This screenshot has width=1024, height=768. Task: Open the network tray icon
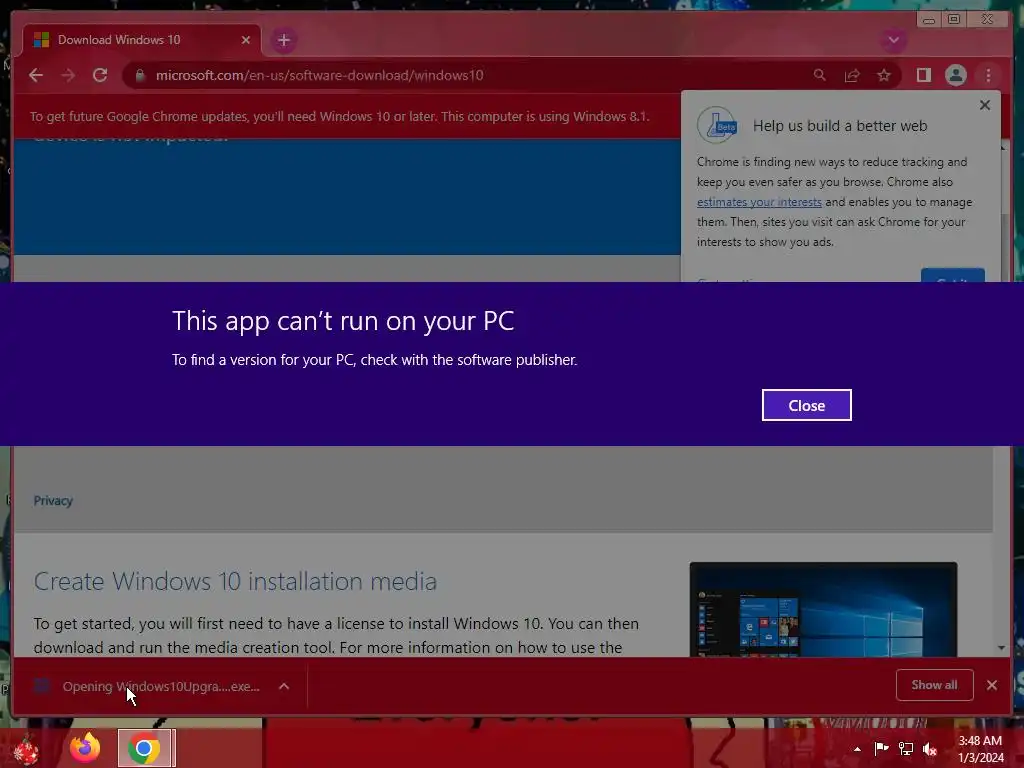pos(906,748)
